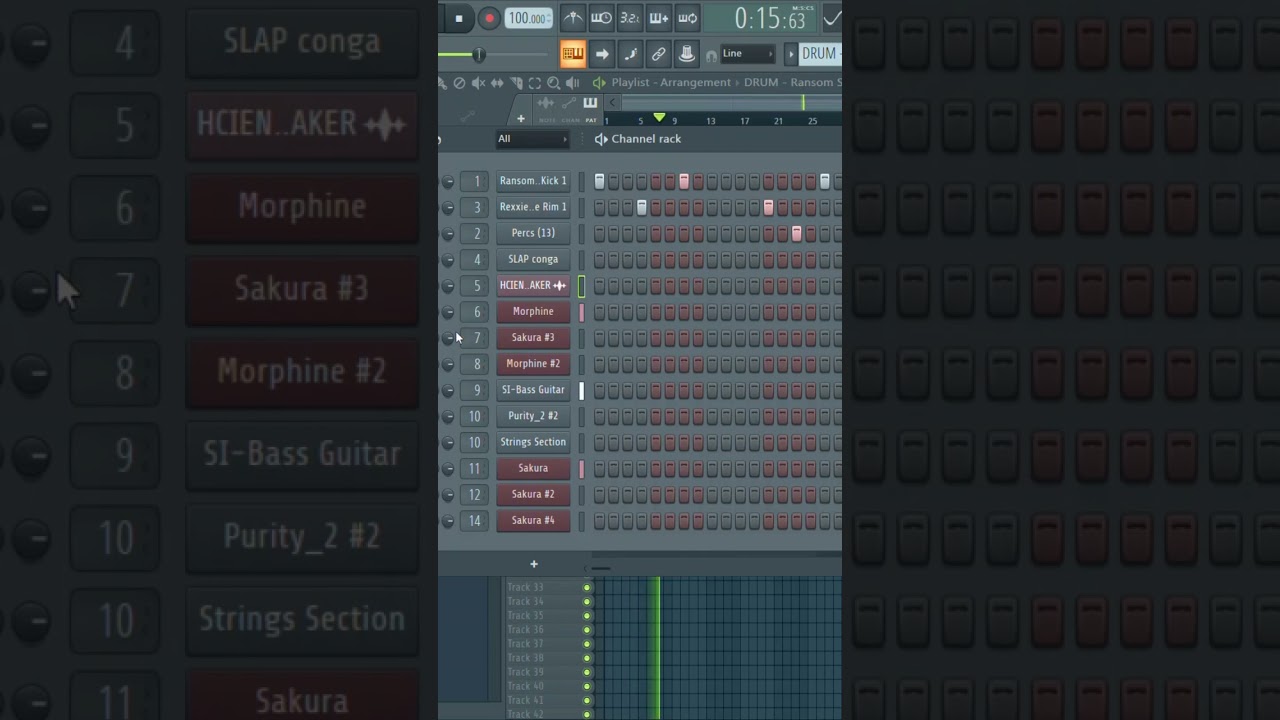Toggle Track 36 mute dot in playlist
This screenshot has width=1280, height=720.
[587, 630]
